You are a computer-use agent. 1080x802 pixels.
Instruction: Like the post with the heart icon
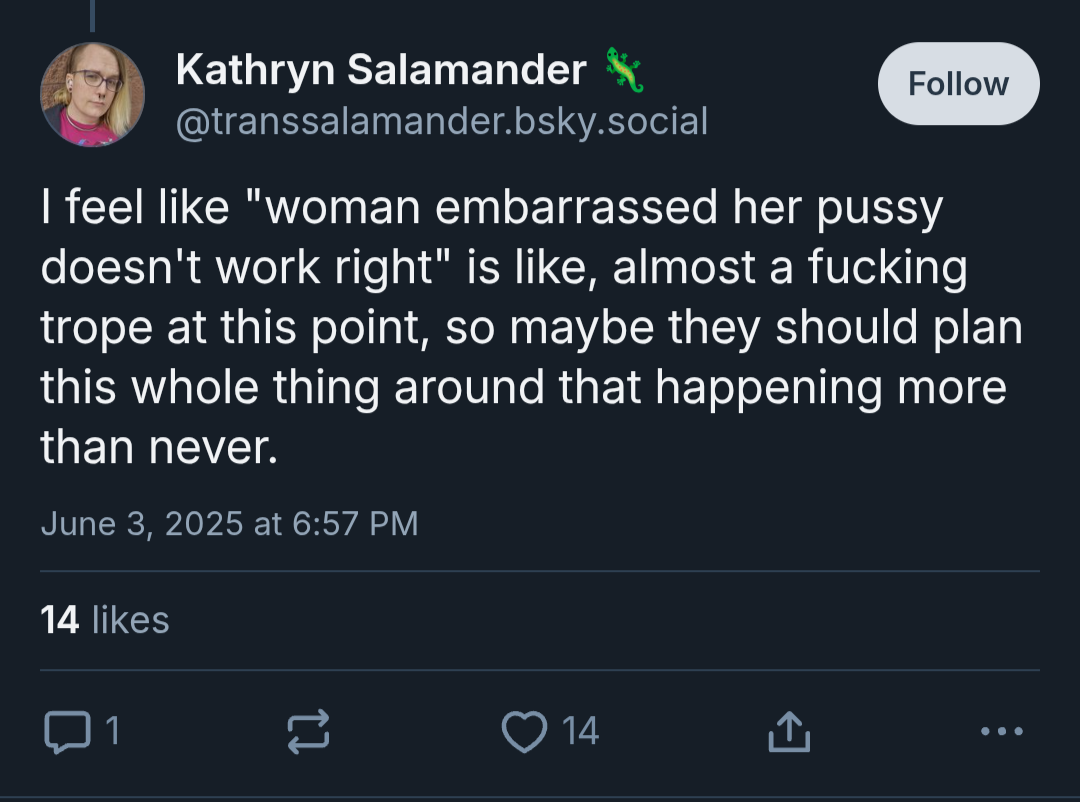(x=524, y=731)
